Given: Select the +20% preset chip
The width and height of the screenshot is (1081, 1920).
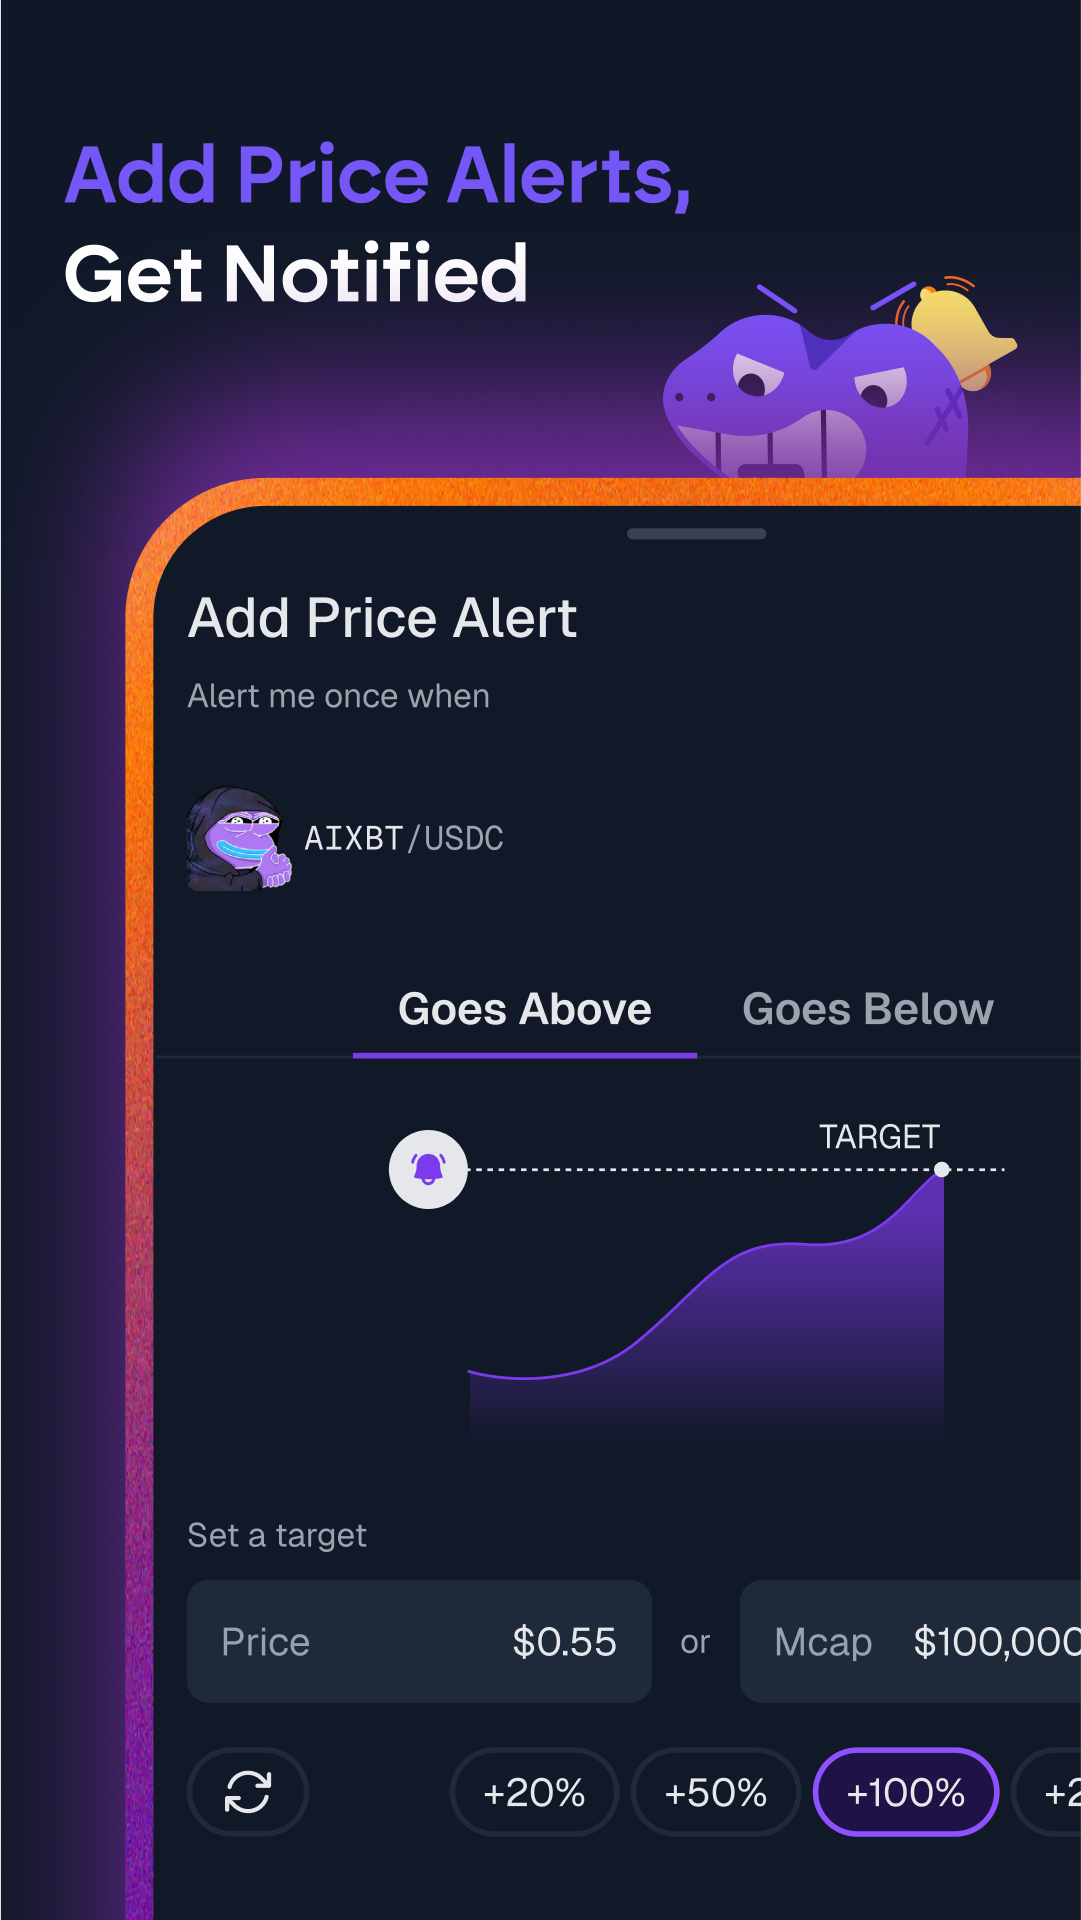Looking at the screenshot, I should tap(534, 1792).
